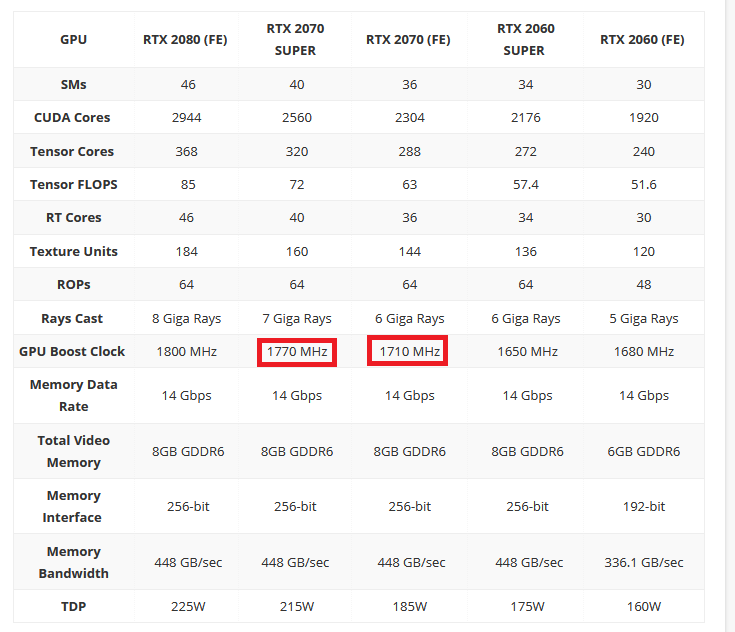This screenshot has width=735, height=632.
Task: Click the Texture Units row label
Action: coord(74,251)
